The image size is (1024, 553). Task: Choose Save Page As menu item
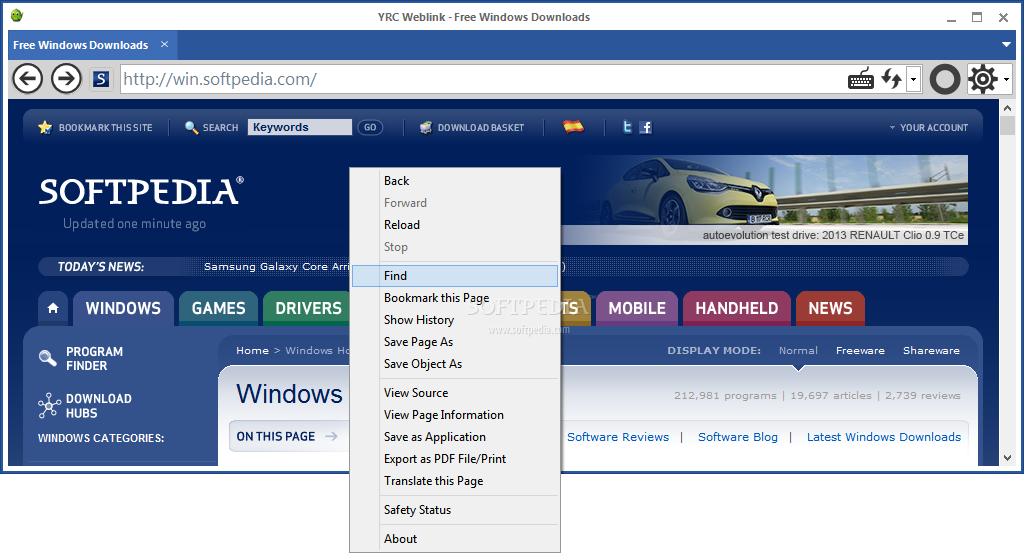[455, 342]
